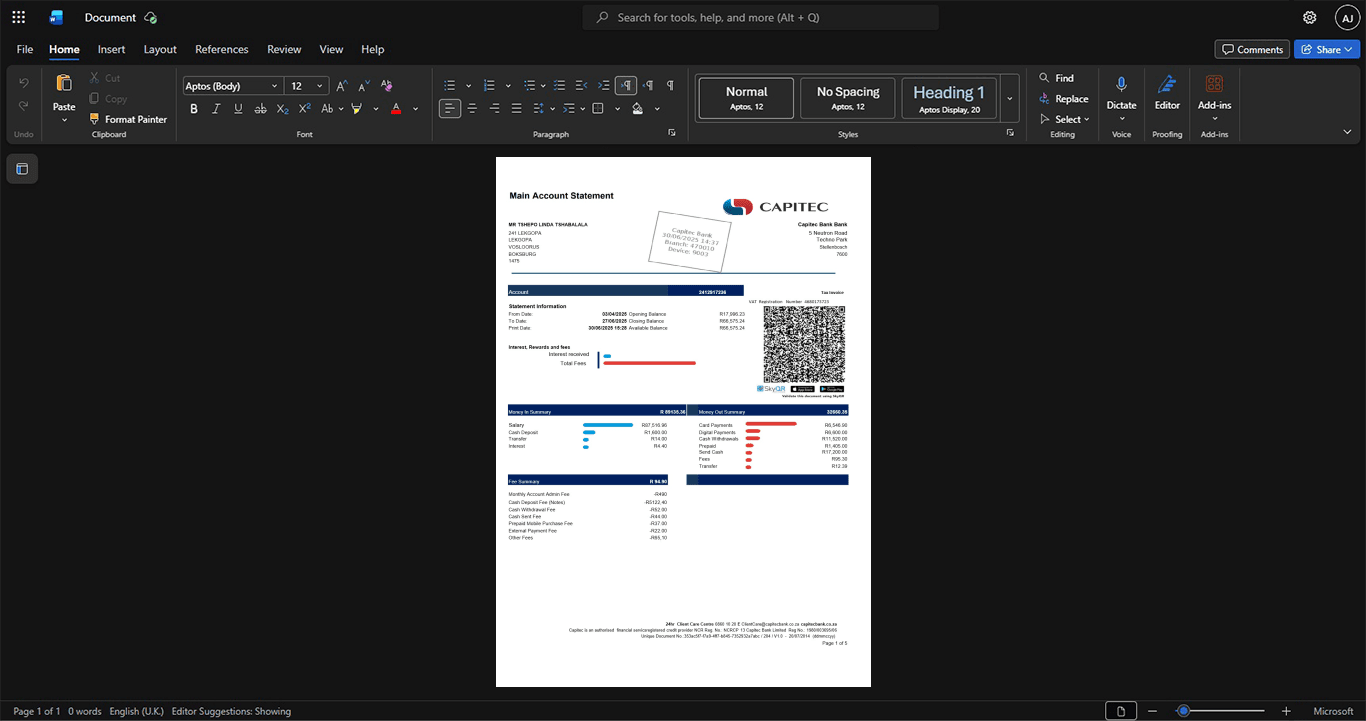Adjust the zoom slider handle
The height and width of the screenshot is (721, 1366).
(1183, 711)
